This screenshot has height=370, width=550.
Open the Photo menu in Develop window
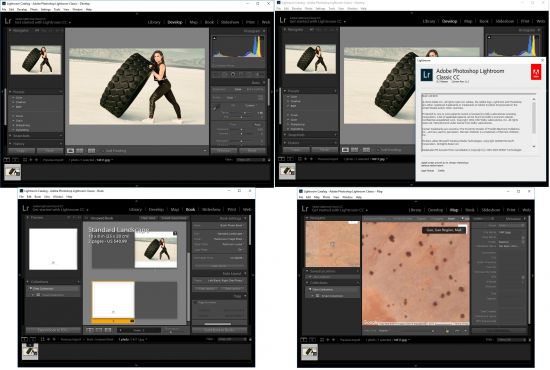[34, 9]
